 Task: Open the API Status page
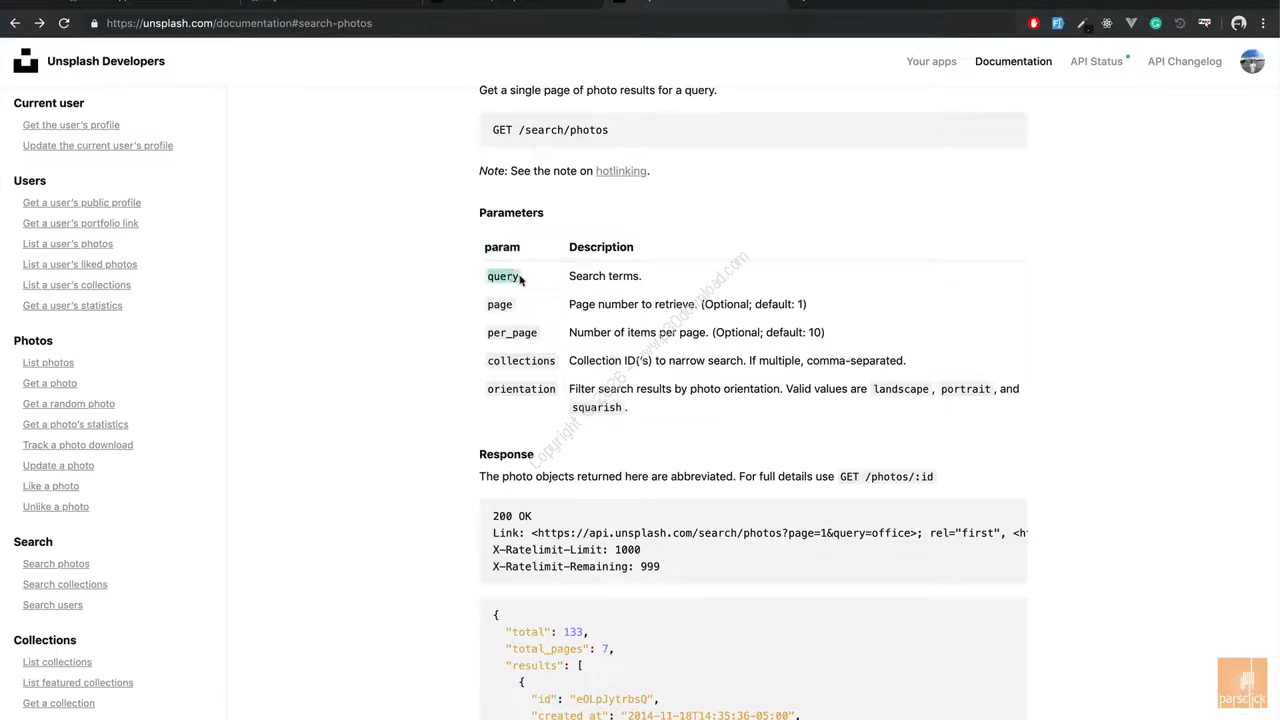point(1096,61)
